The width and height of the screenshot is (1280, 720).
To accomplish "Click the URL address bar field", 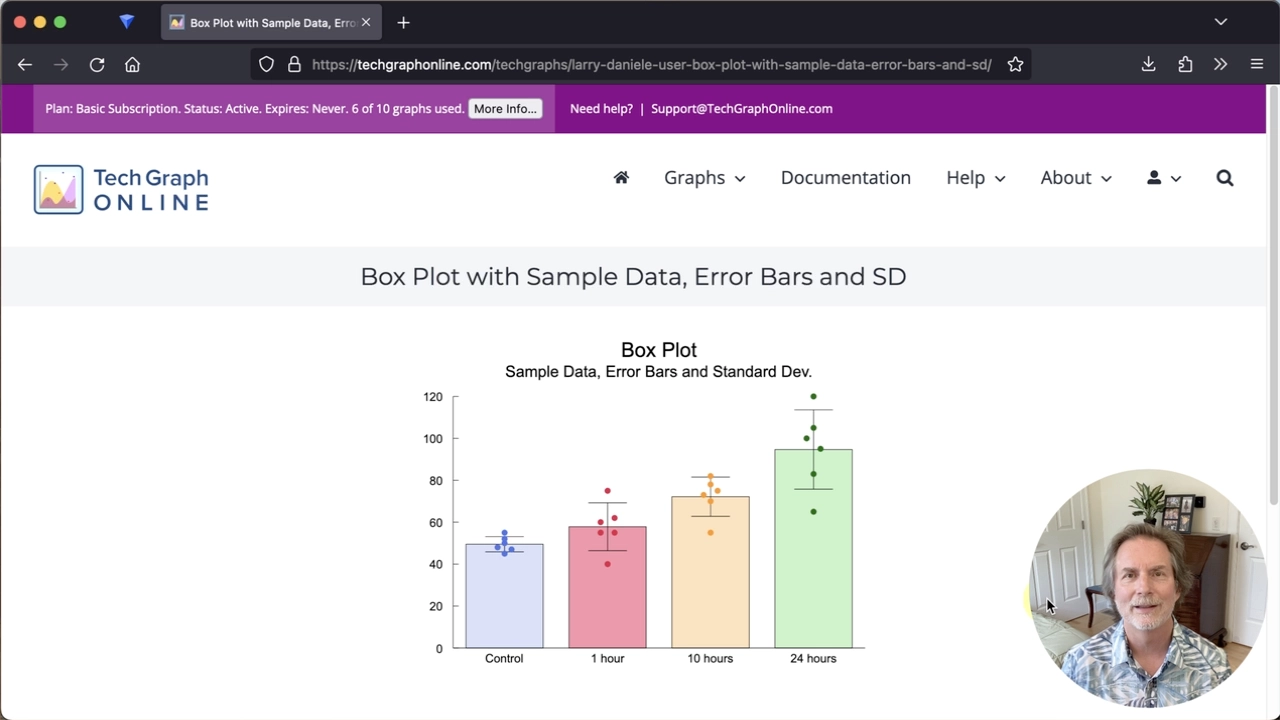I will [x=650, y=65].
